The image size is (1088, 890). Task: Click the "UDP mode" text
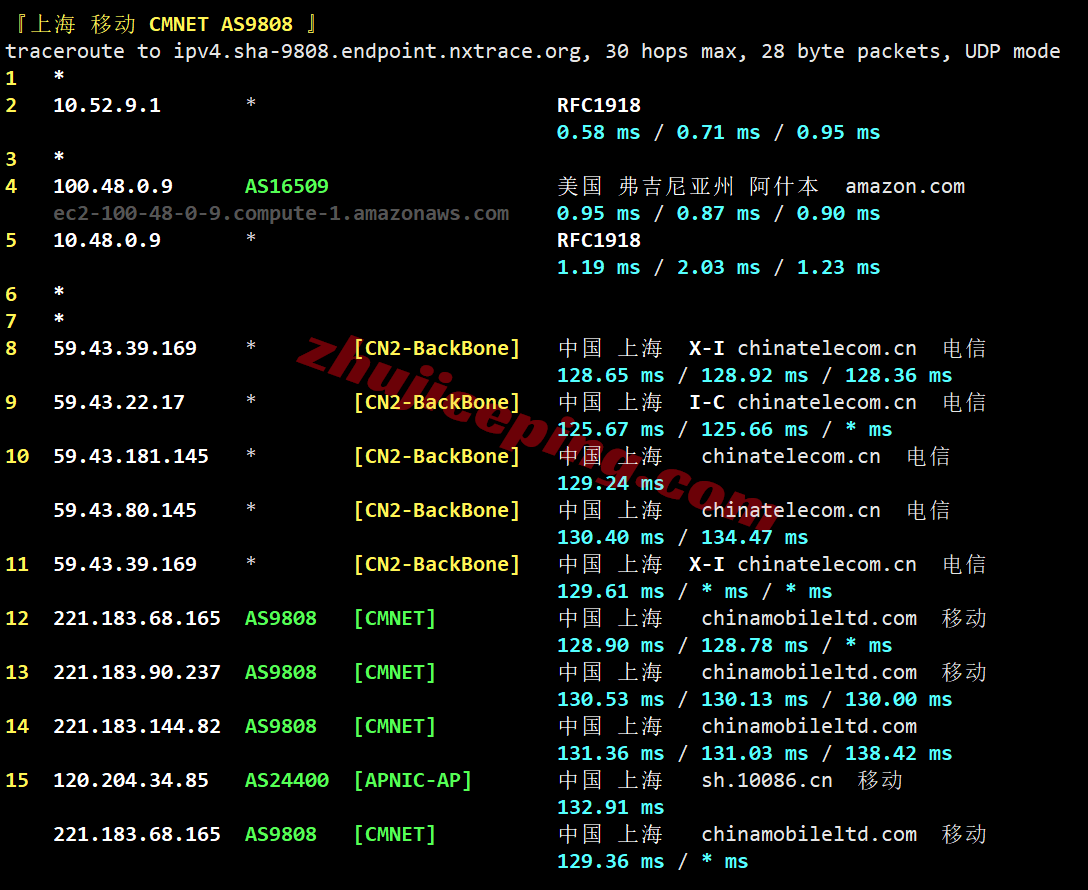tap(1012, 51)
